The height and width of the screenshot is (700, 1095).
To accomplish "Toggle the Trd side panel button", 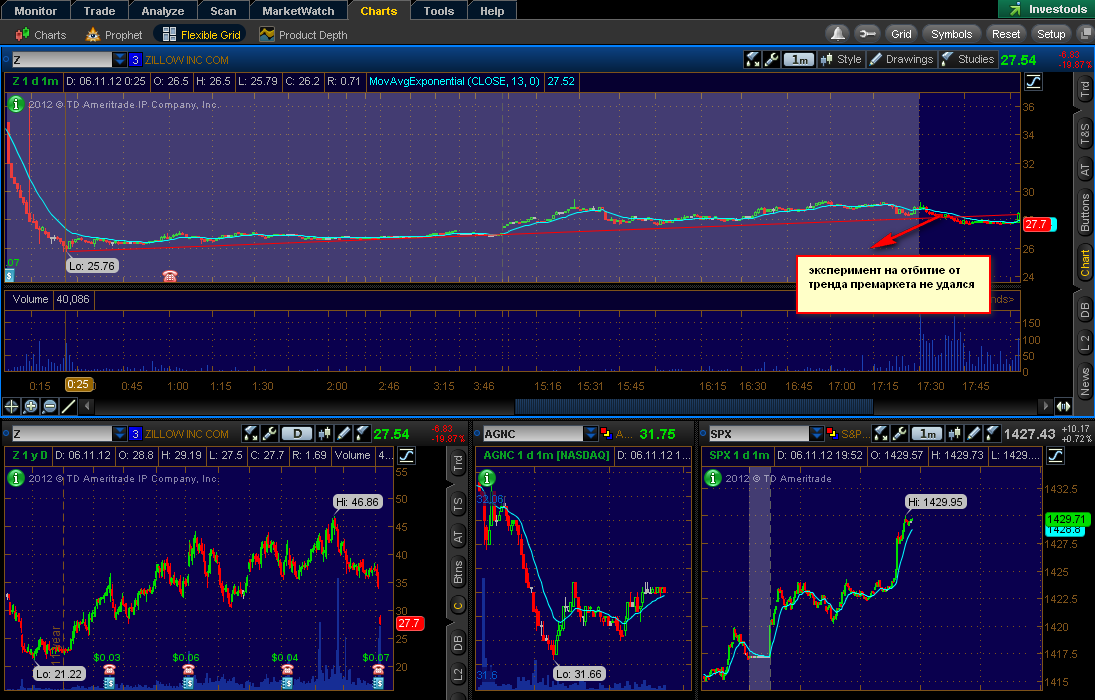I will (x=1084, y=89).
